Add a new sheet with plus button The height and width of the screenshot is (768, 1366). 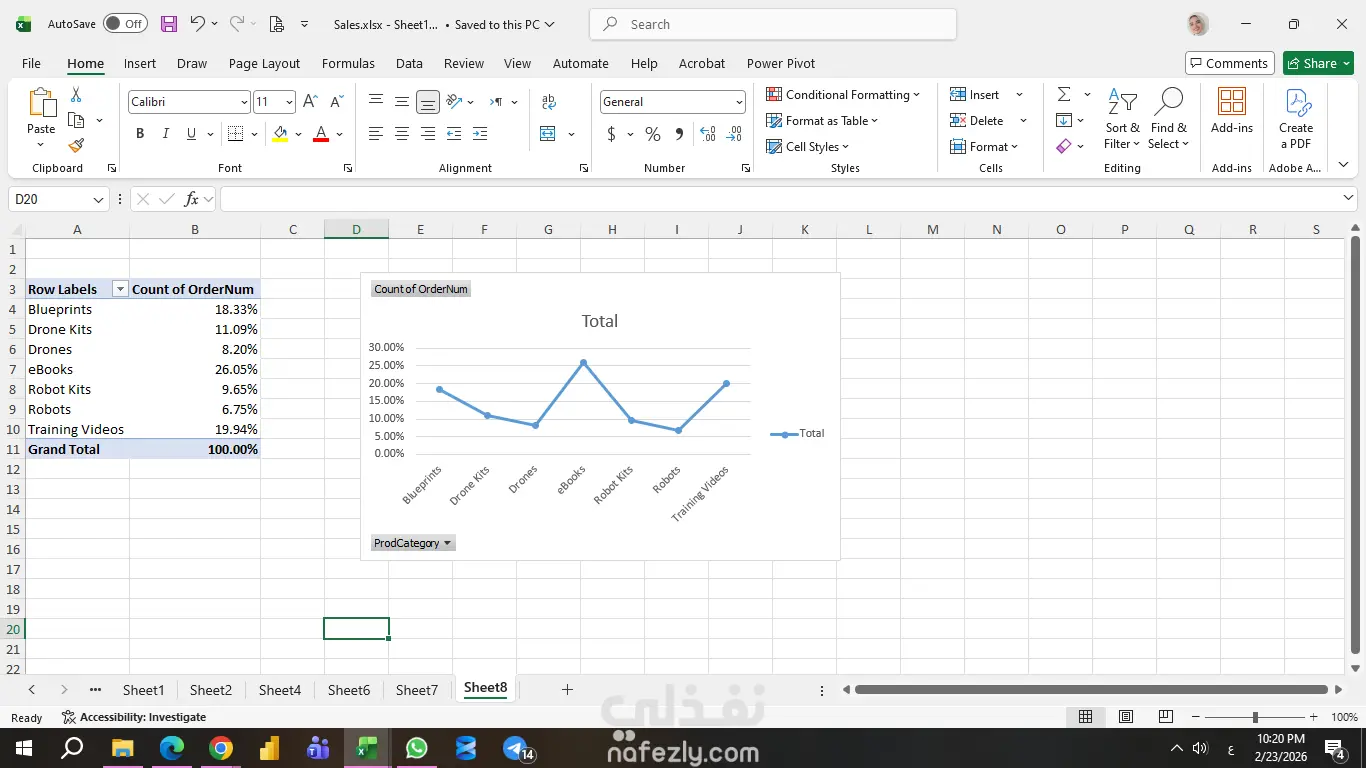click(567, 690)
